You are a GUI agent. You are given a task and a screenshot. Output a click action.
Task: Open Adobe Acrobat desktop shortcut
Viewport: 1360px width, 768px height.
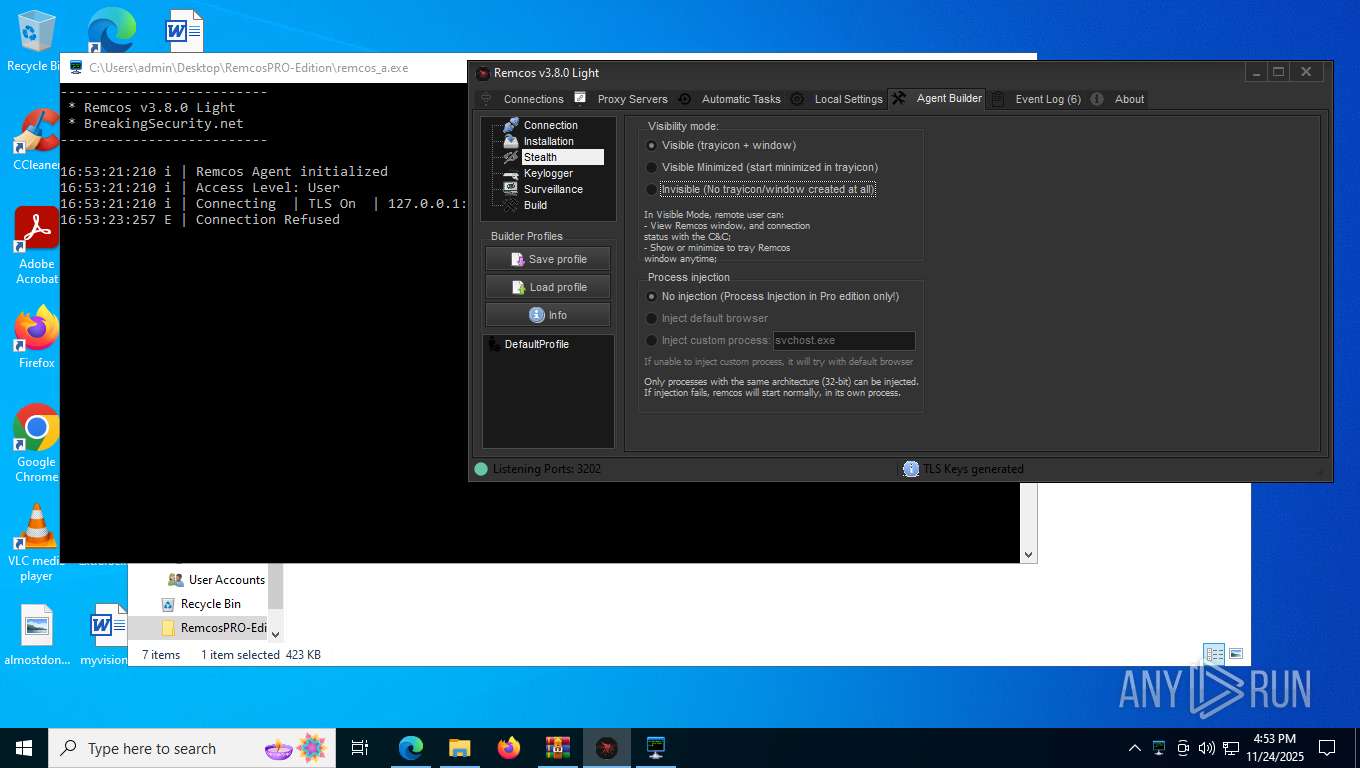pyautogui.click(x=37, y=246)
